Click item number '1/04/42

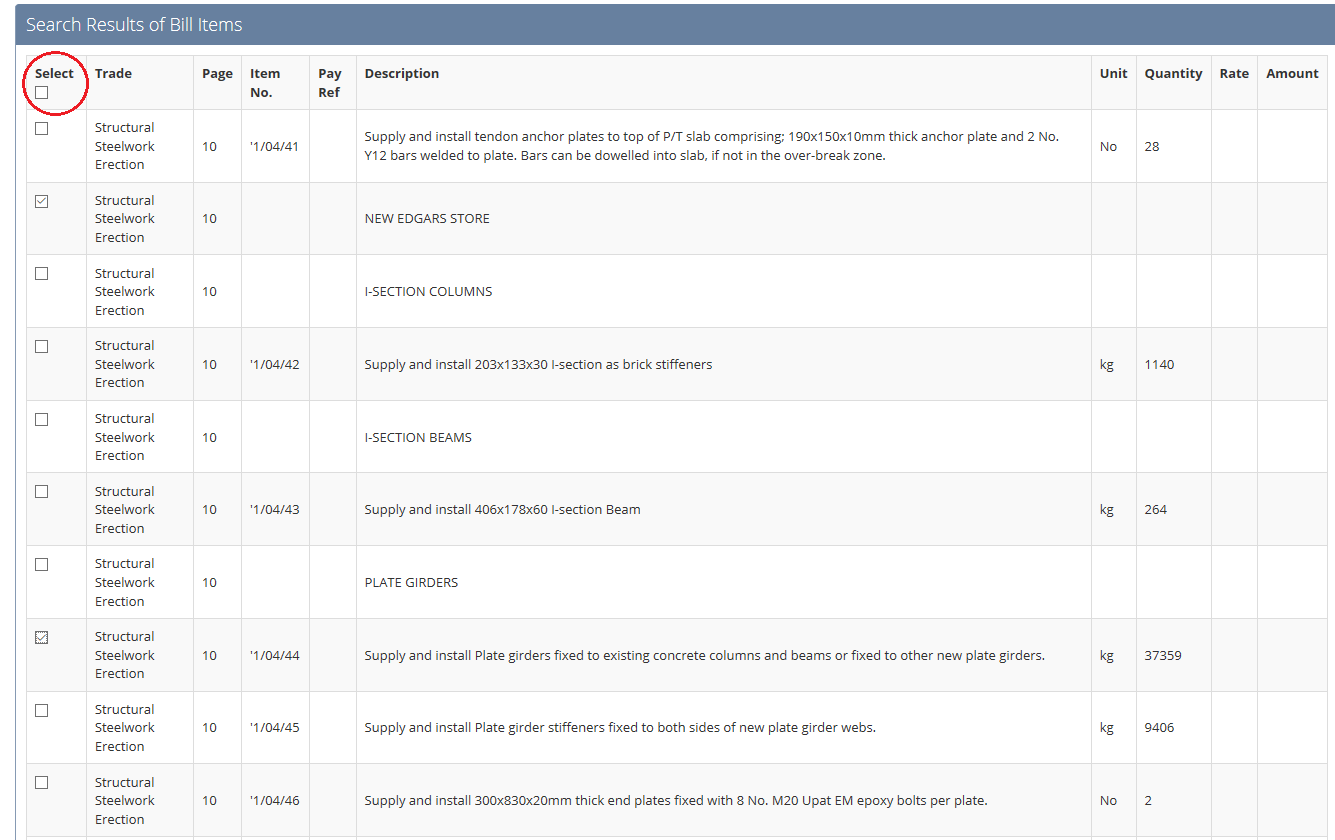(275, 364)
